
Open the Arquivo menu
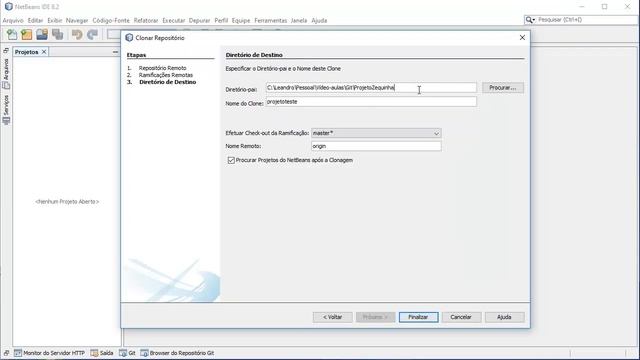click(x=13, y=20)
